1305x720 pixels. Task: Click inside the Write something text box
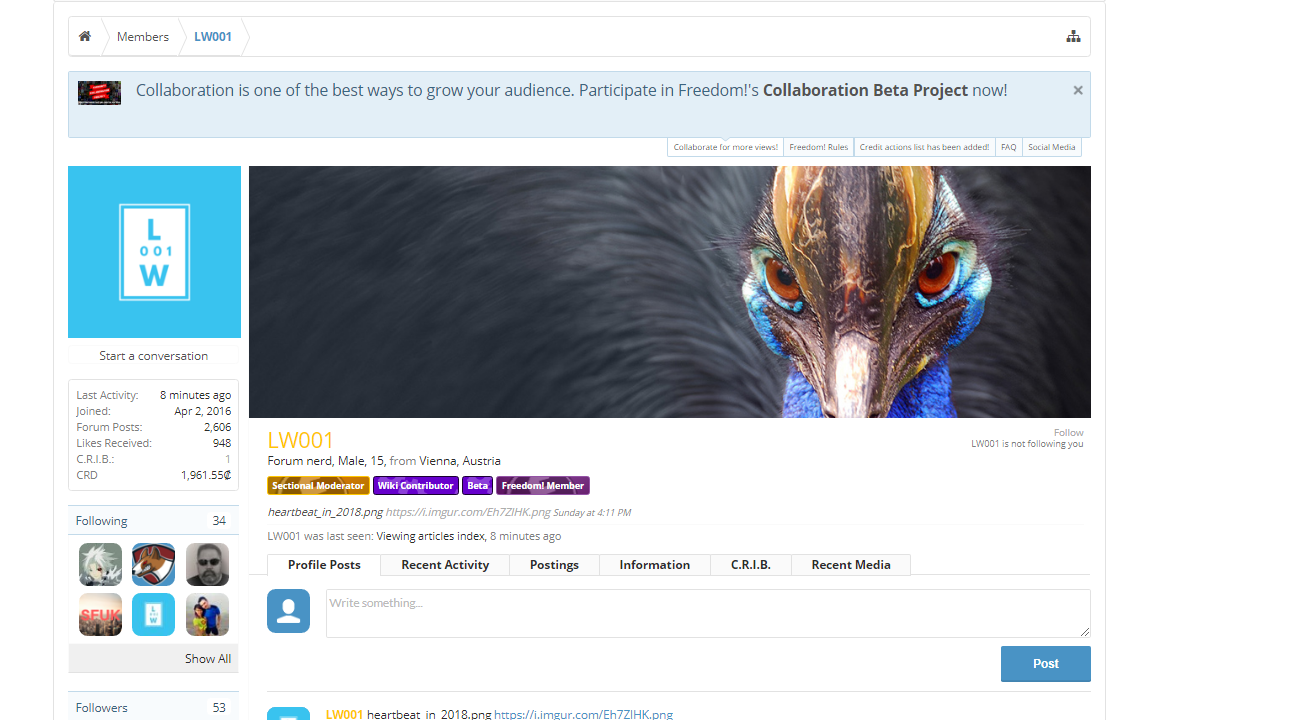coord(707,613)
